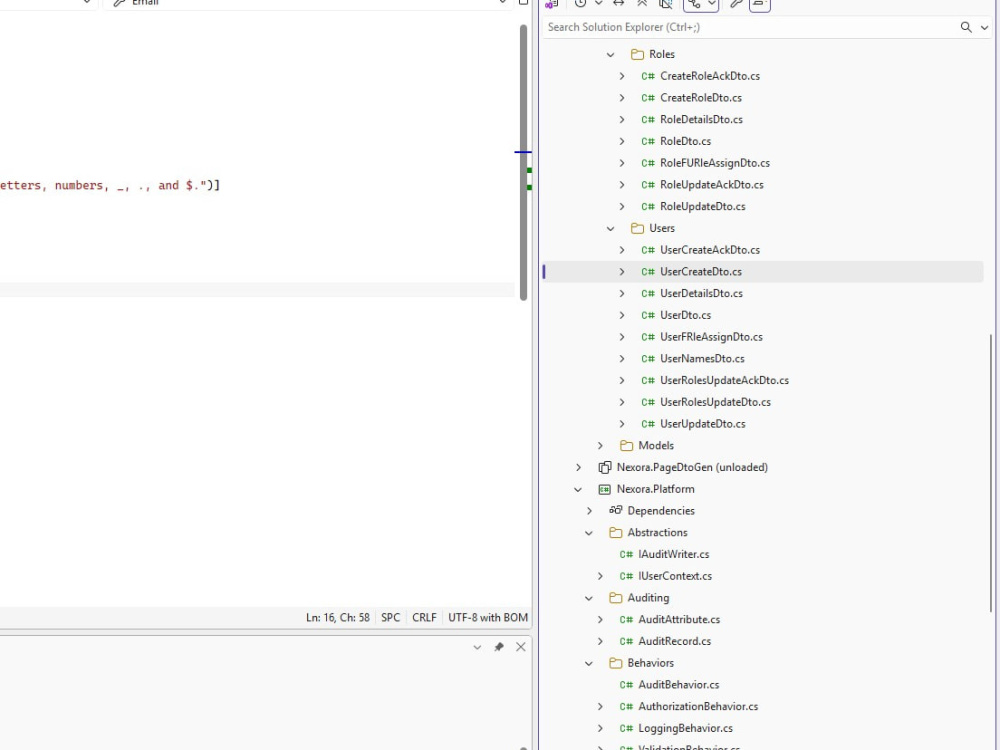1000x750 pixels.
Task: Click the Dependencies node icon
Action: click(615, 510)
